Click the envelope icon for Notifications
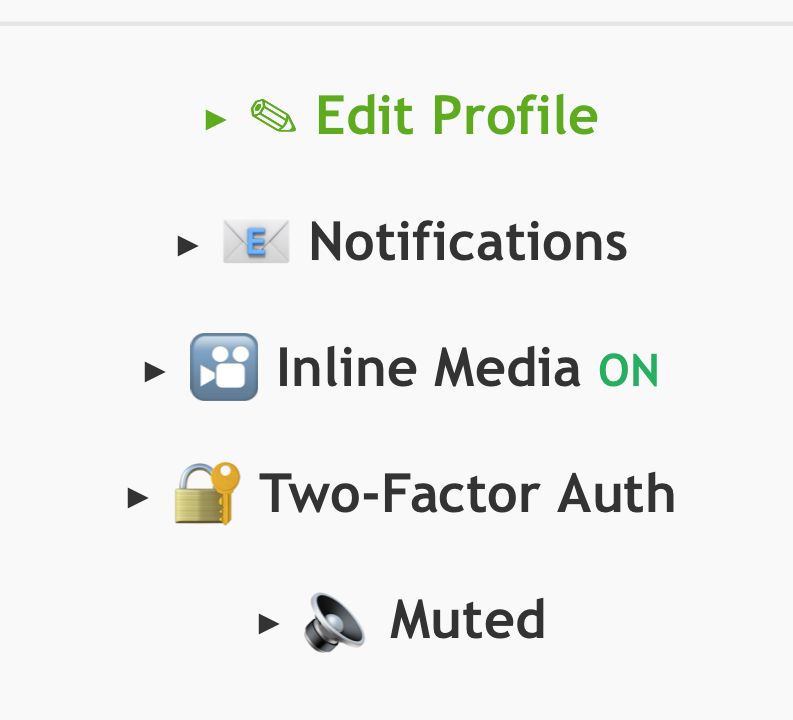 256,243
